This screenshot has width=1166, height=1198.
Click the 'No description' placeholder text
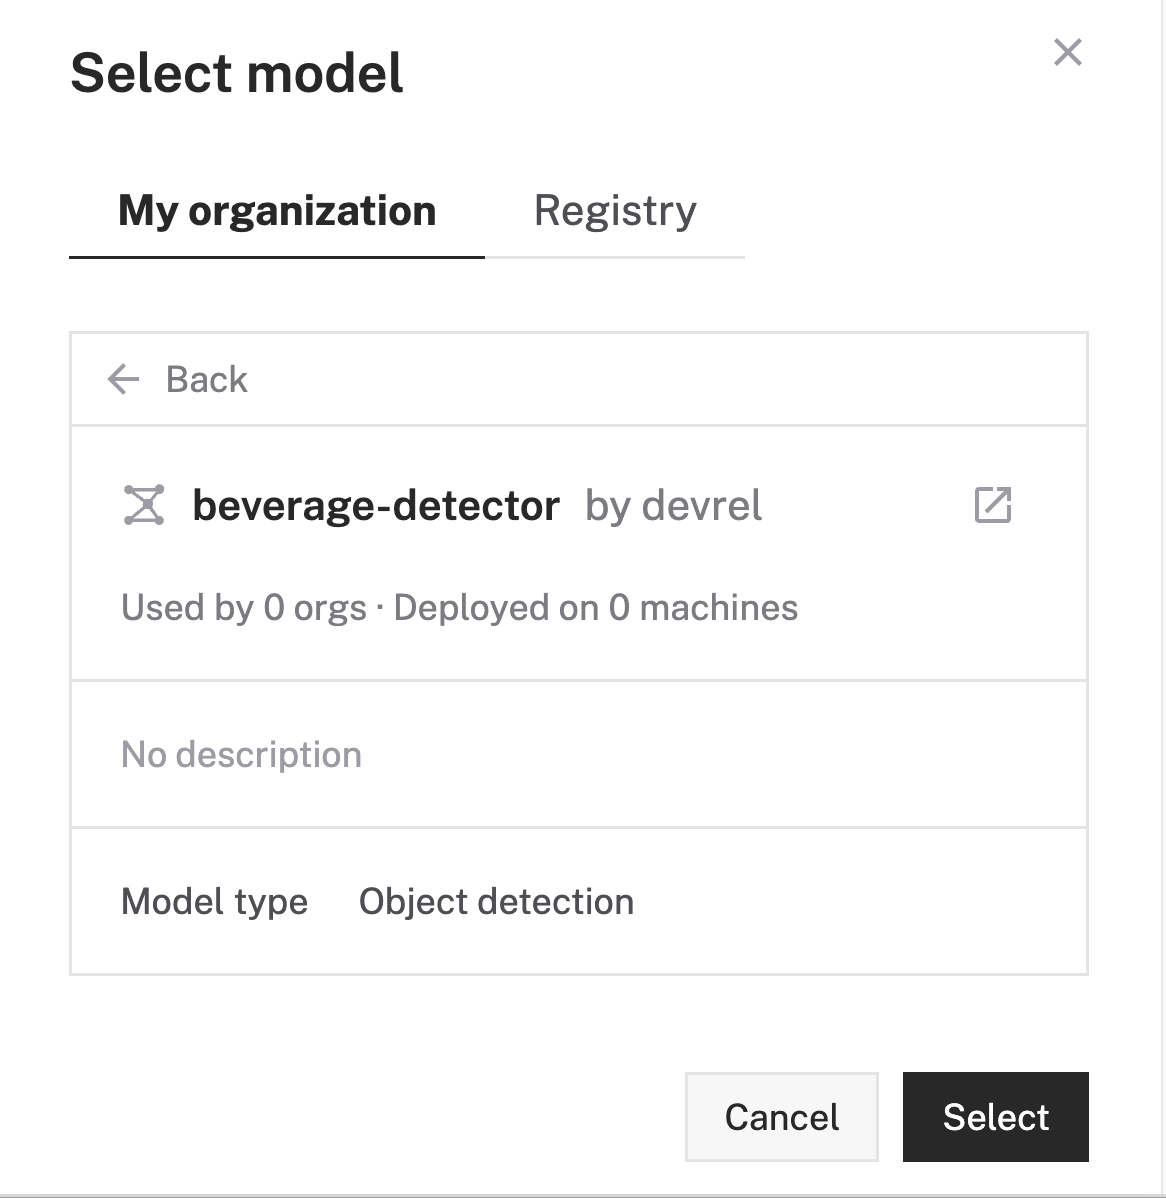[241, 754]
